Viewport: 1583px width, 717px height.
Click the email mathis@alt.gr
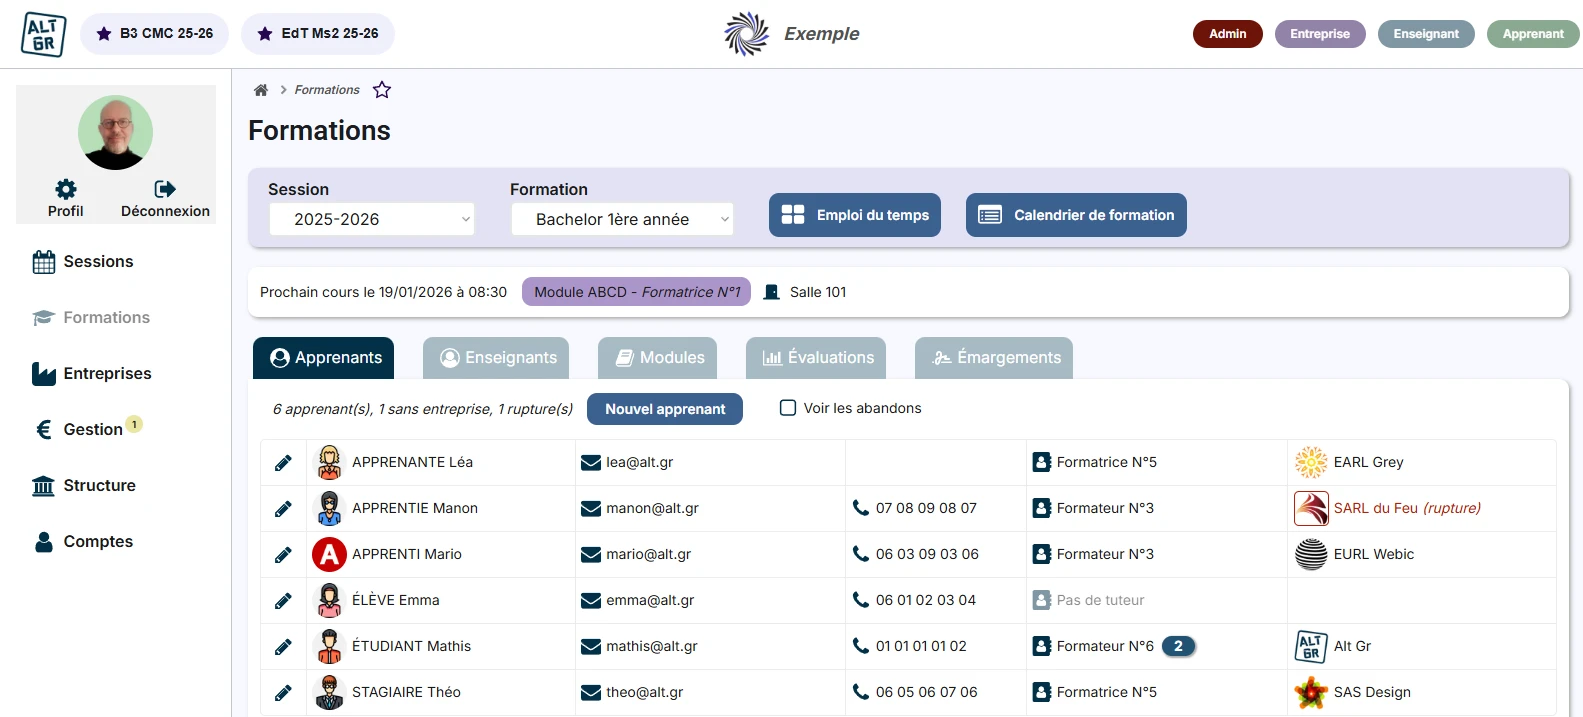click(652, 646)
